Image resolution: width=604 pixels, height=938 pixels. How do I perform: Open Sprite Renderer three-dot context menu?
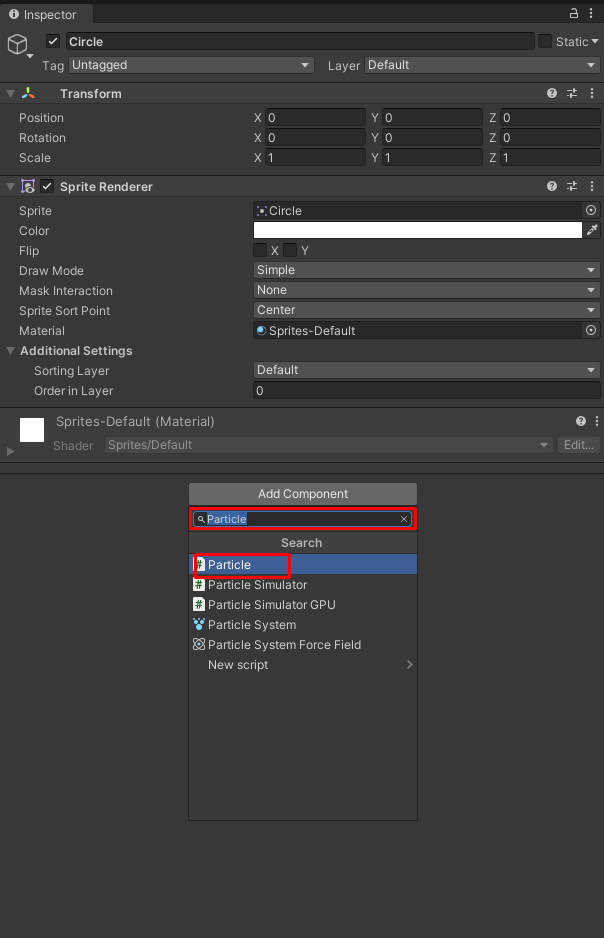(593, 186)
